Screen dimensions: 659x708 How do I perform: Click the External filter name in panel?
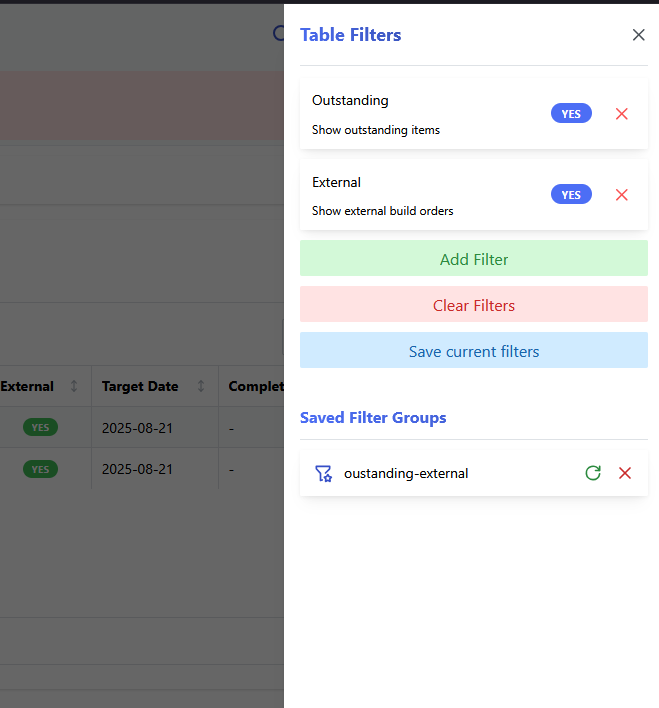[x=337, y=182]
